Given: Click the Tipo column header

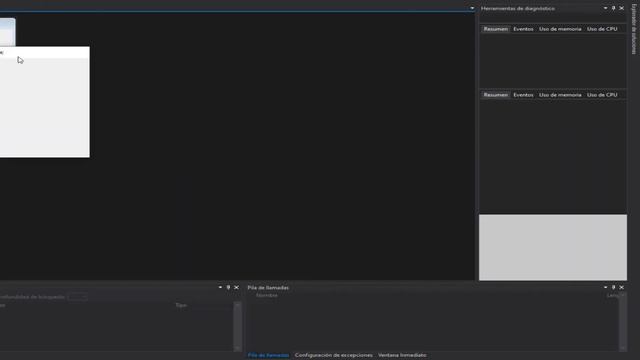Looking at the screenshot, I should coord(181,305).
